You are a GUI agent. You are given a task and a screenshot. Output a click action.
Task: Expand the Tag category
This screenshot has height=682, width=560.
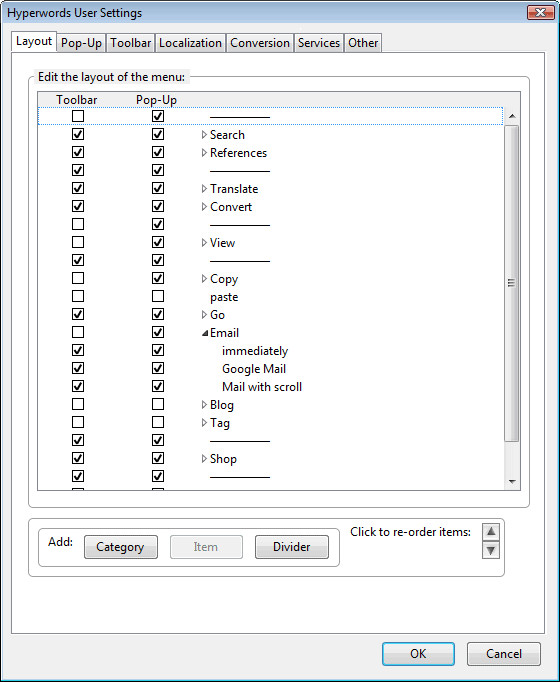point(204,423)
